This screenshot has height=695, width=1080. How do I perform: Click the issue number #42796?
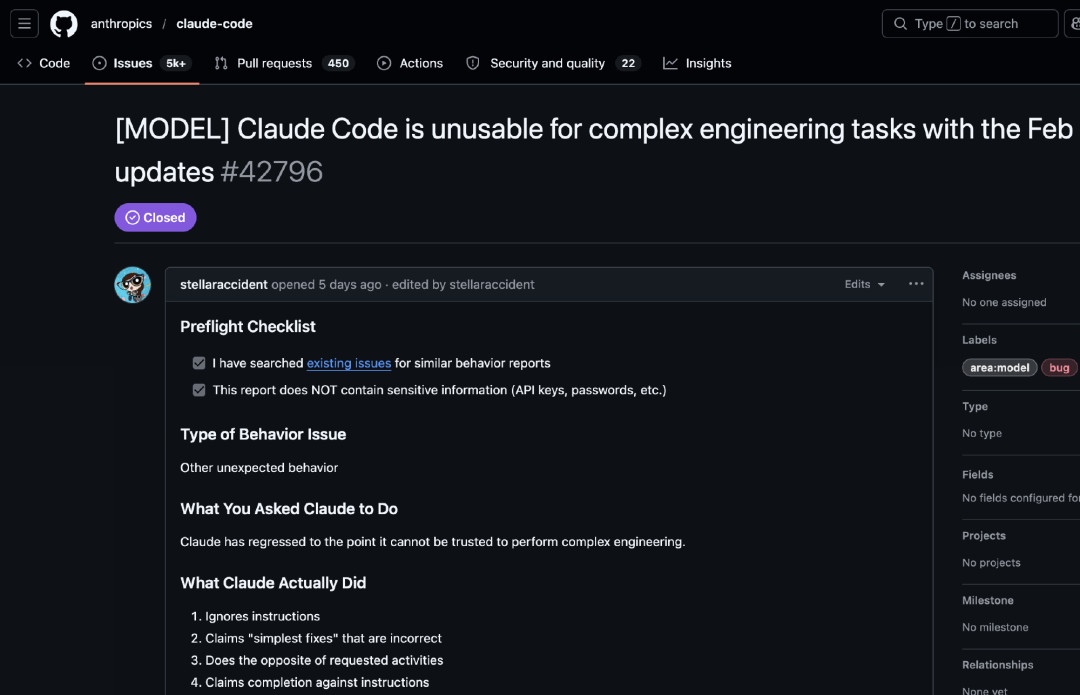(271, 172)
